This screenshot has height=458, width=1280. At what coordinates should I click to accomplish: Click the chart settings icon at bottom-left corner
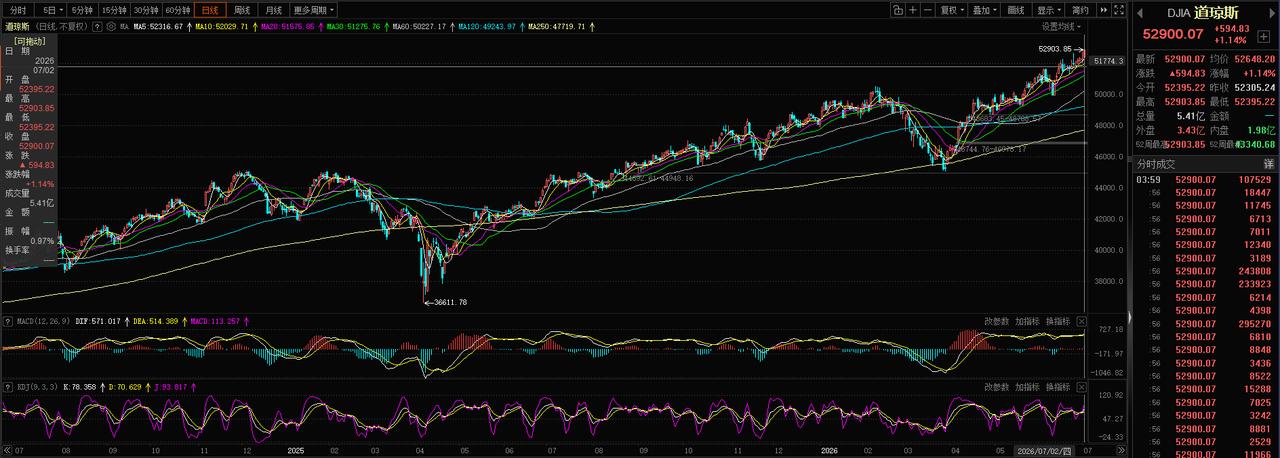pos(6,451)
